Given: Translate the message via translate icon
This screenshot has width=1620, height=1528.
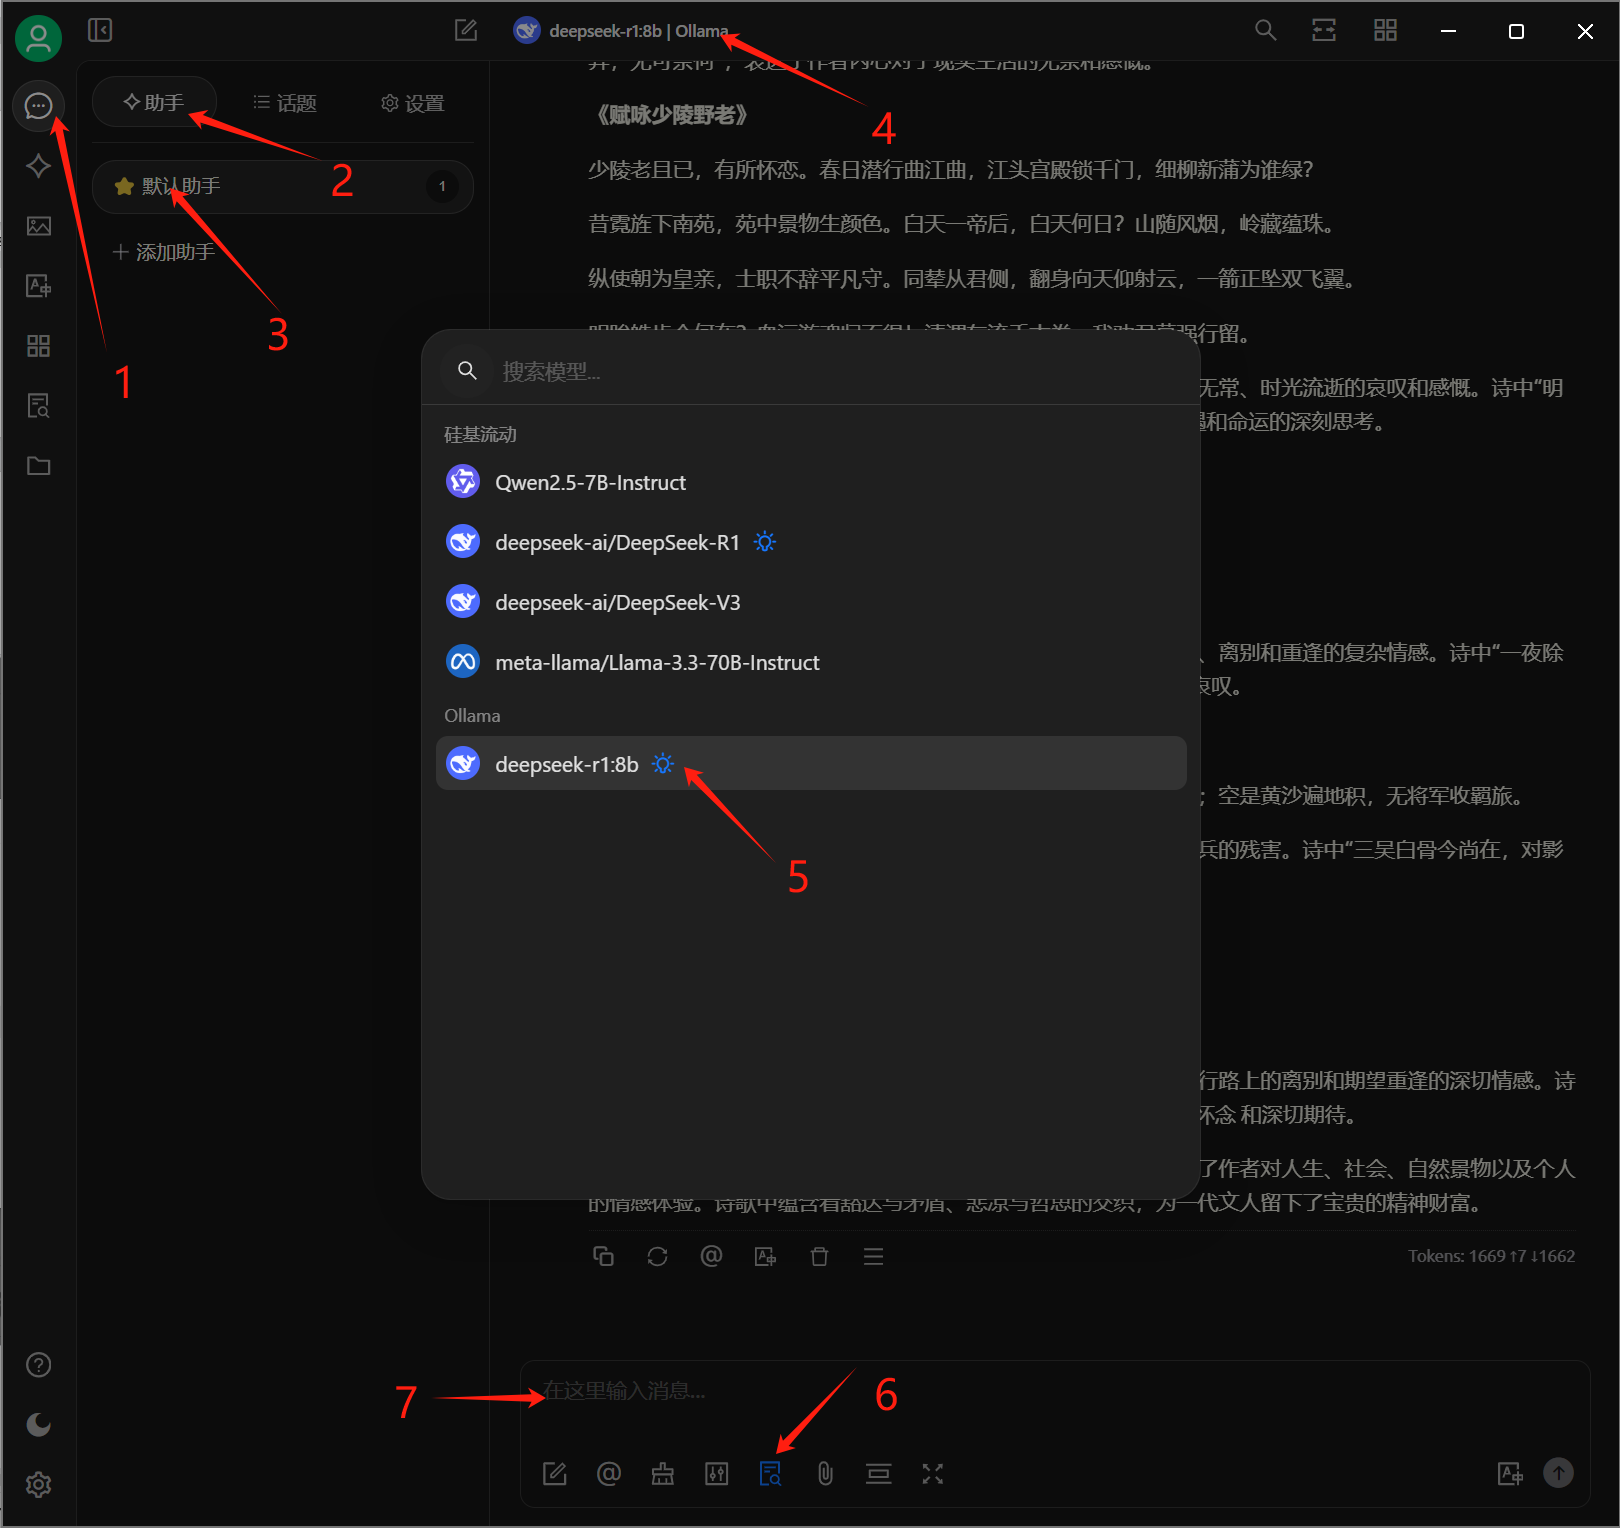Looking at the screenshot, I should click(765, 1256).
